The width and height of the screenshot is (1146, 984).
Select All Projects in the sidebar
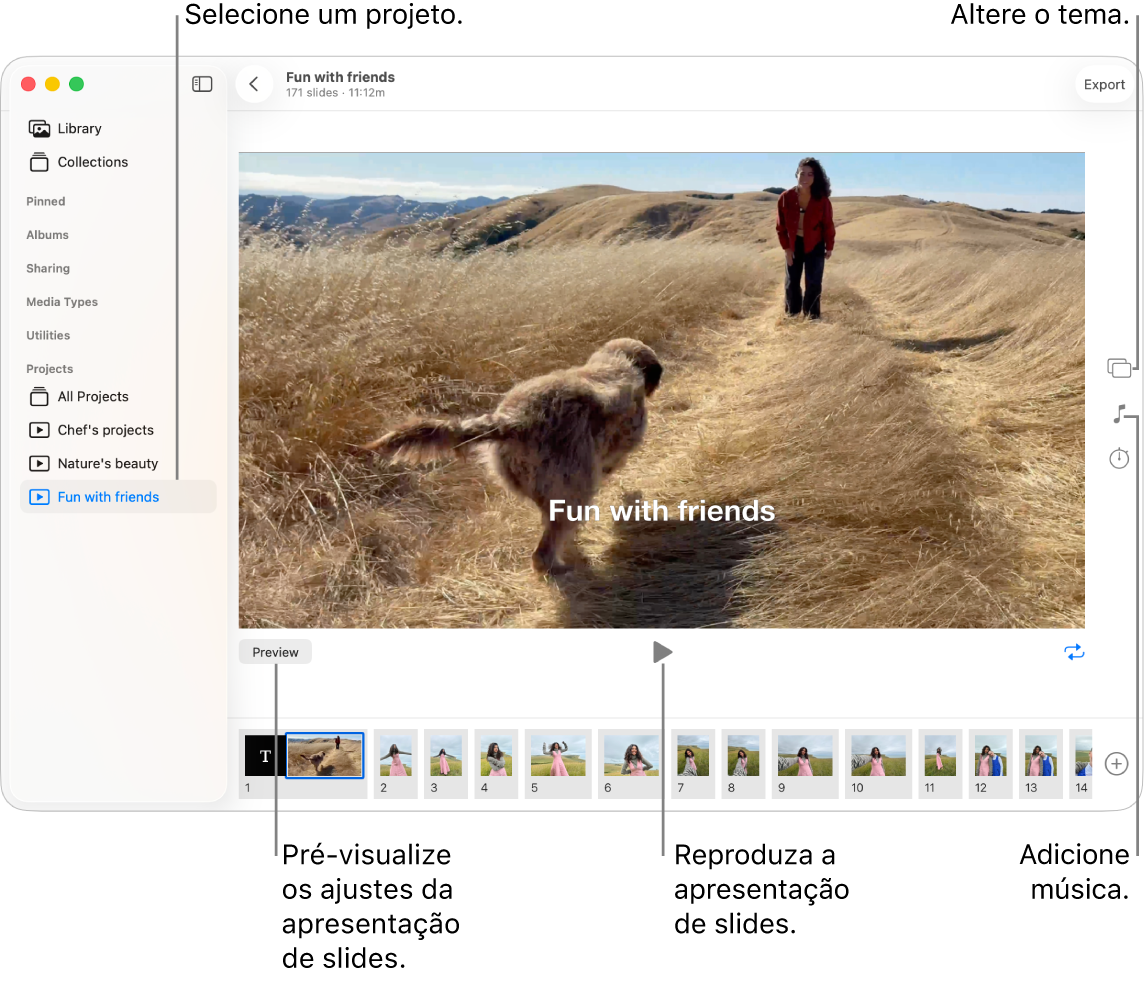point(118,397)
